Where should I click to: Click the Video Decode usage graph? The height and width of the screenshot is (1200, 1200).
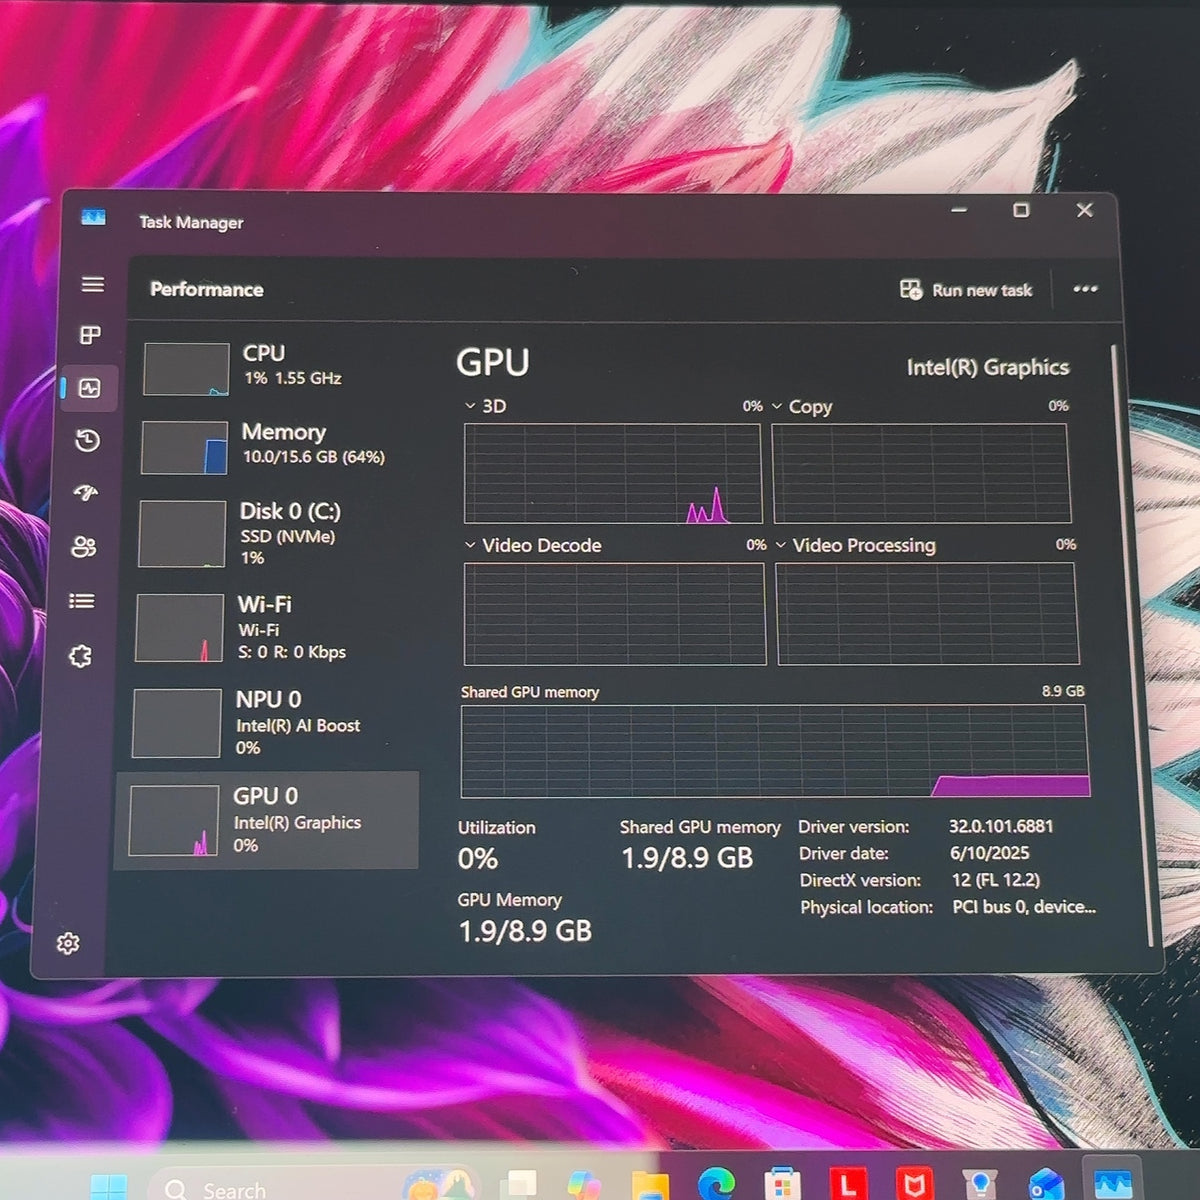click(x=615, y=614)
